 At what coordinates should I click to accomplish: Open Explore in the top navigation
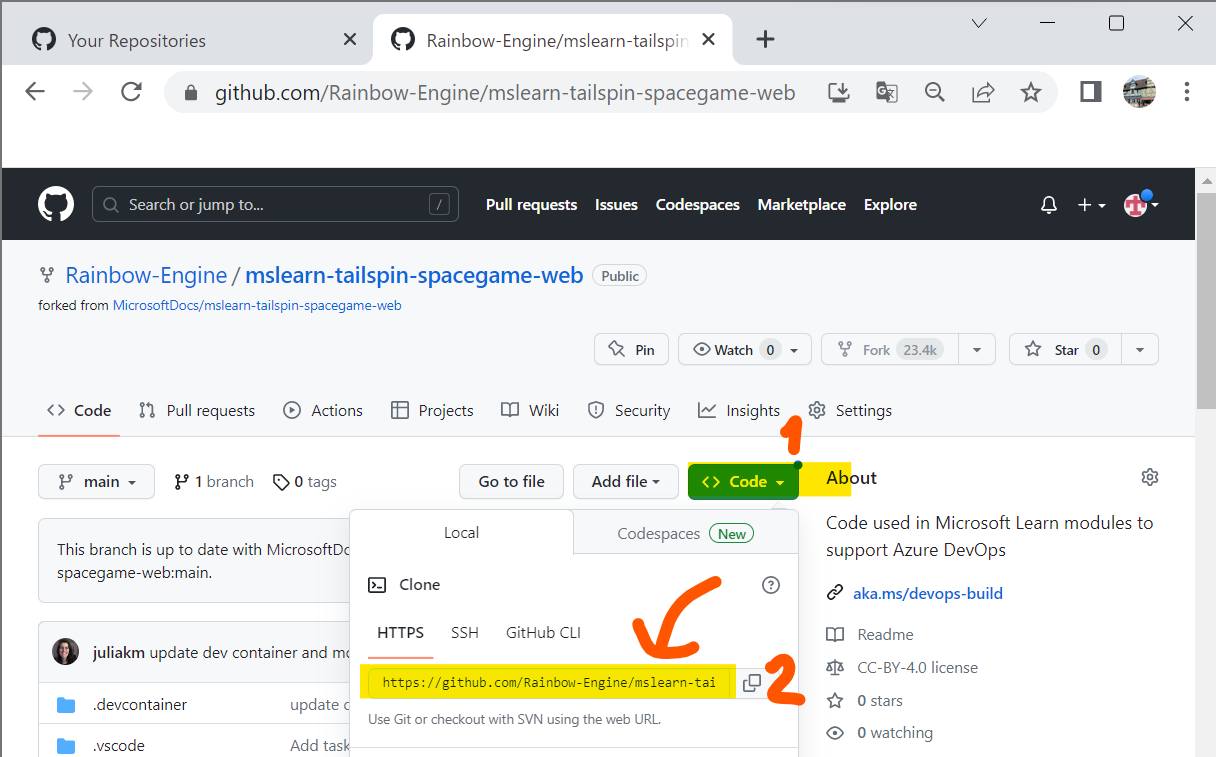[x=890, y=204]
